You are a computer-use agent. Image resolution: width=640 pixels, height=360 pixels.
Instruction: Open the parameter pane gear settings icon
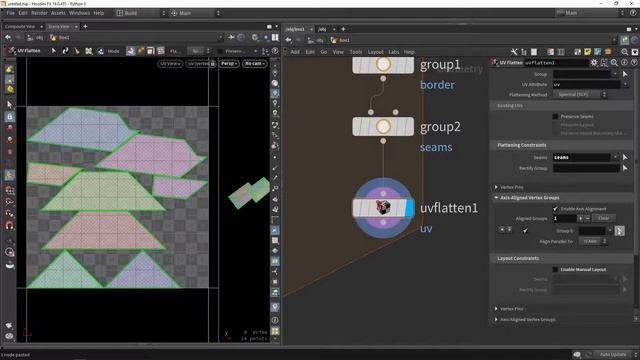point(594,63)
